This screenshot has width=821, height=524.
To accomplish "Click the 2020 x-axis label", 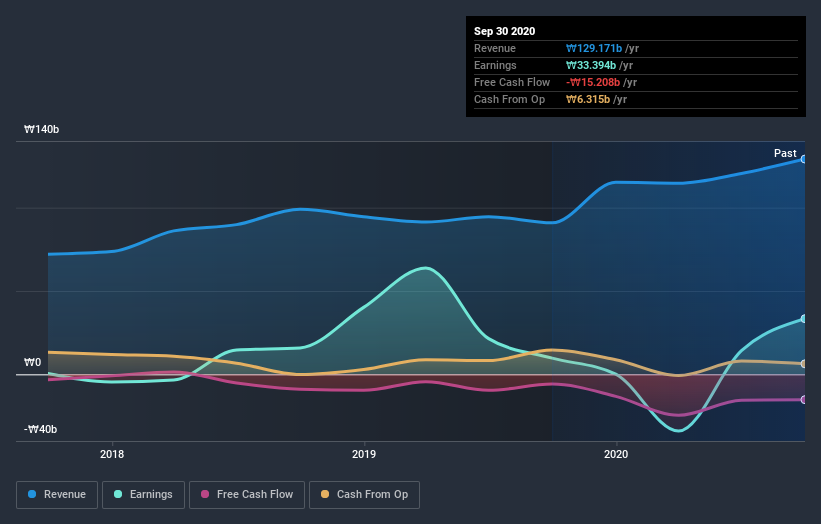I will click(x=616, y=454).
